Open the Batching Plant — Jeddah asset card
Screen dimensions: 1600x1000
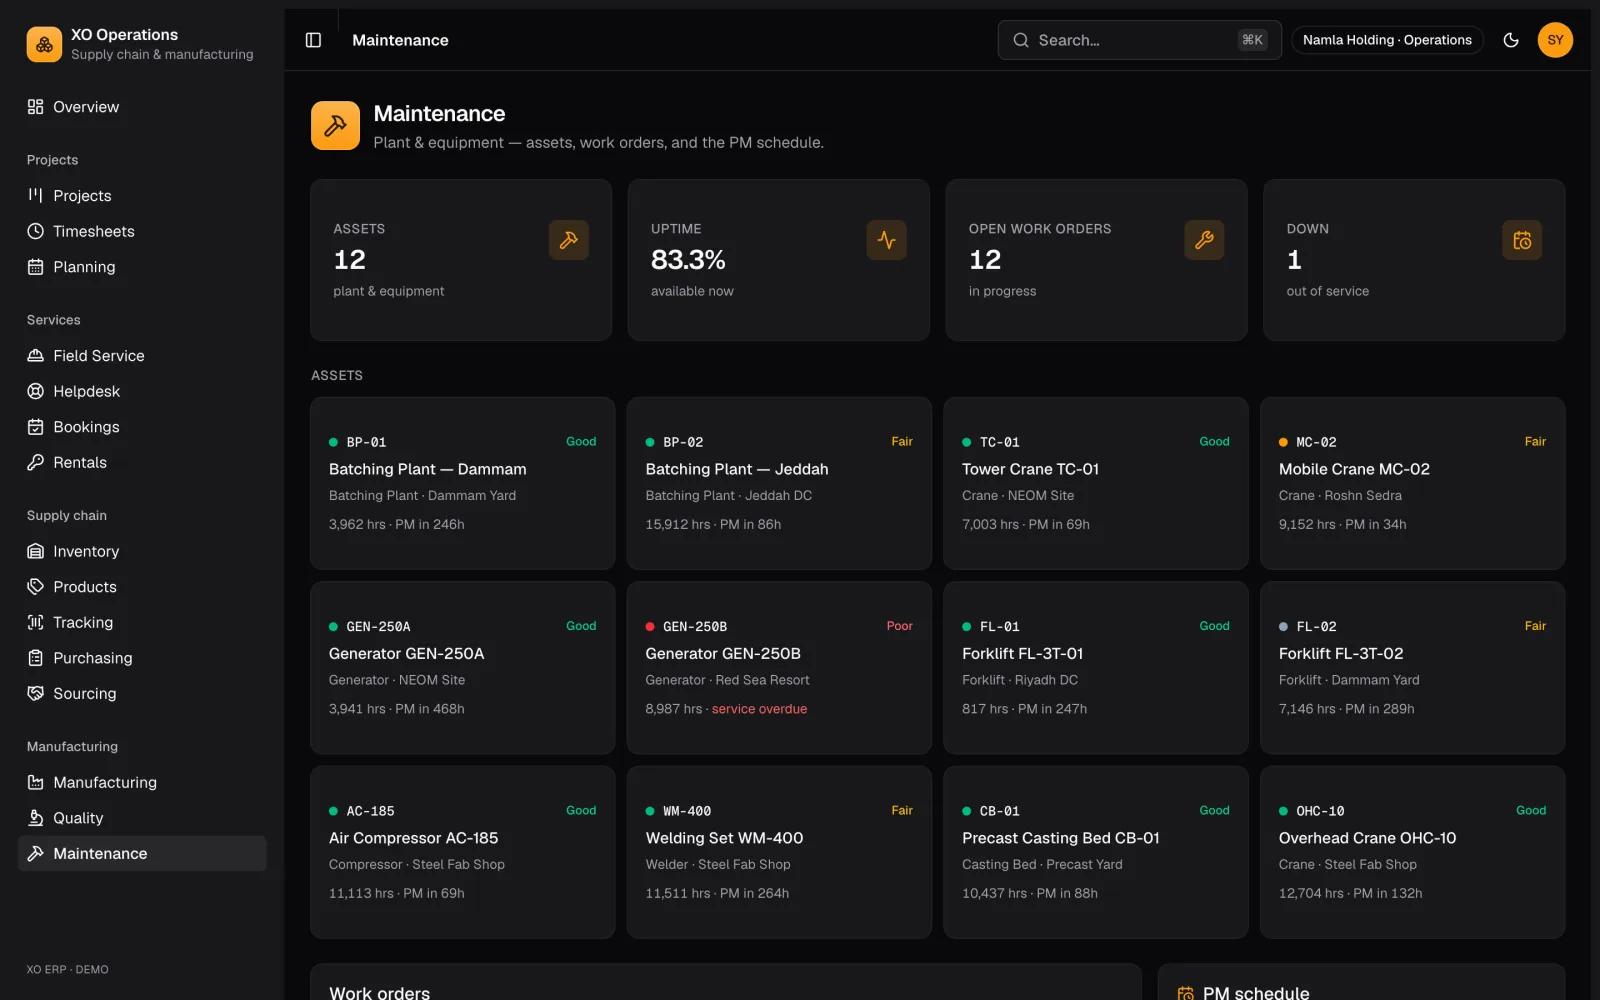click(x=779, y=484)
